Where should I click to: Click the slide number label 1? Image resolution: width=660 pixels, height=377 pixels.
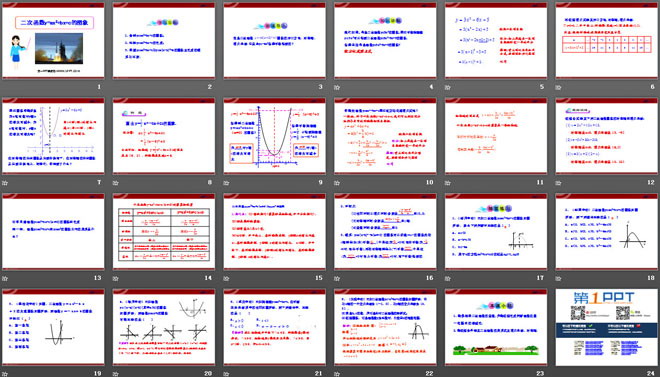[99, 87]
